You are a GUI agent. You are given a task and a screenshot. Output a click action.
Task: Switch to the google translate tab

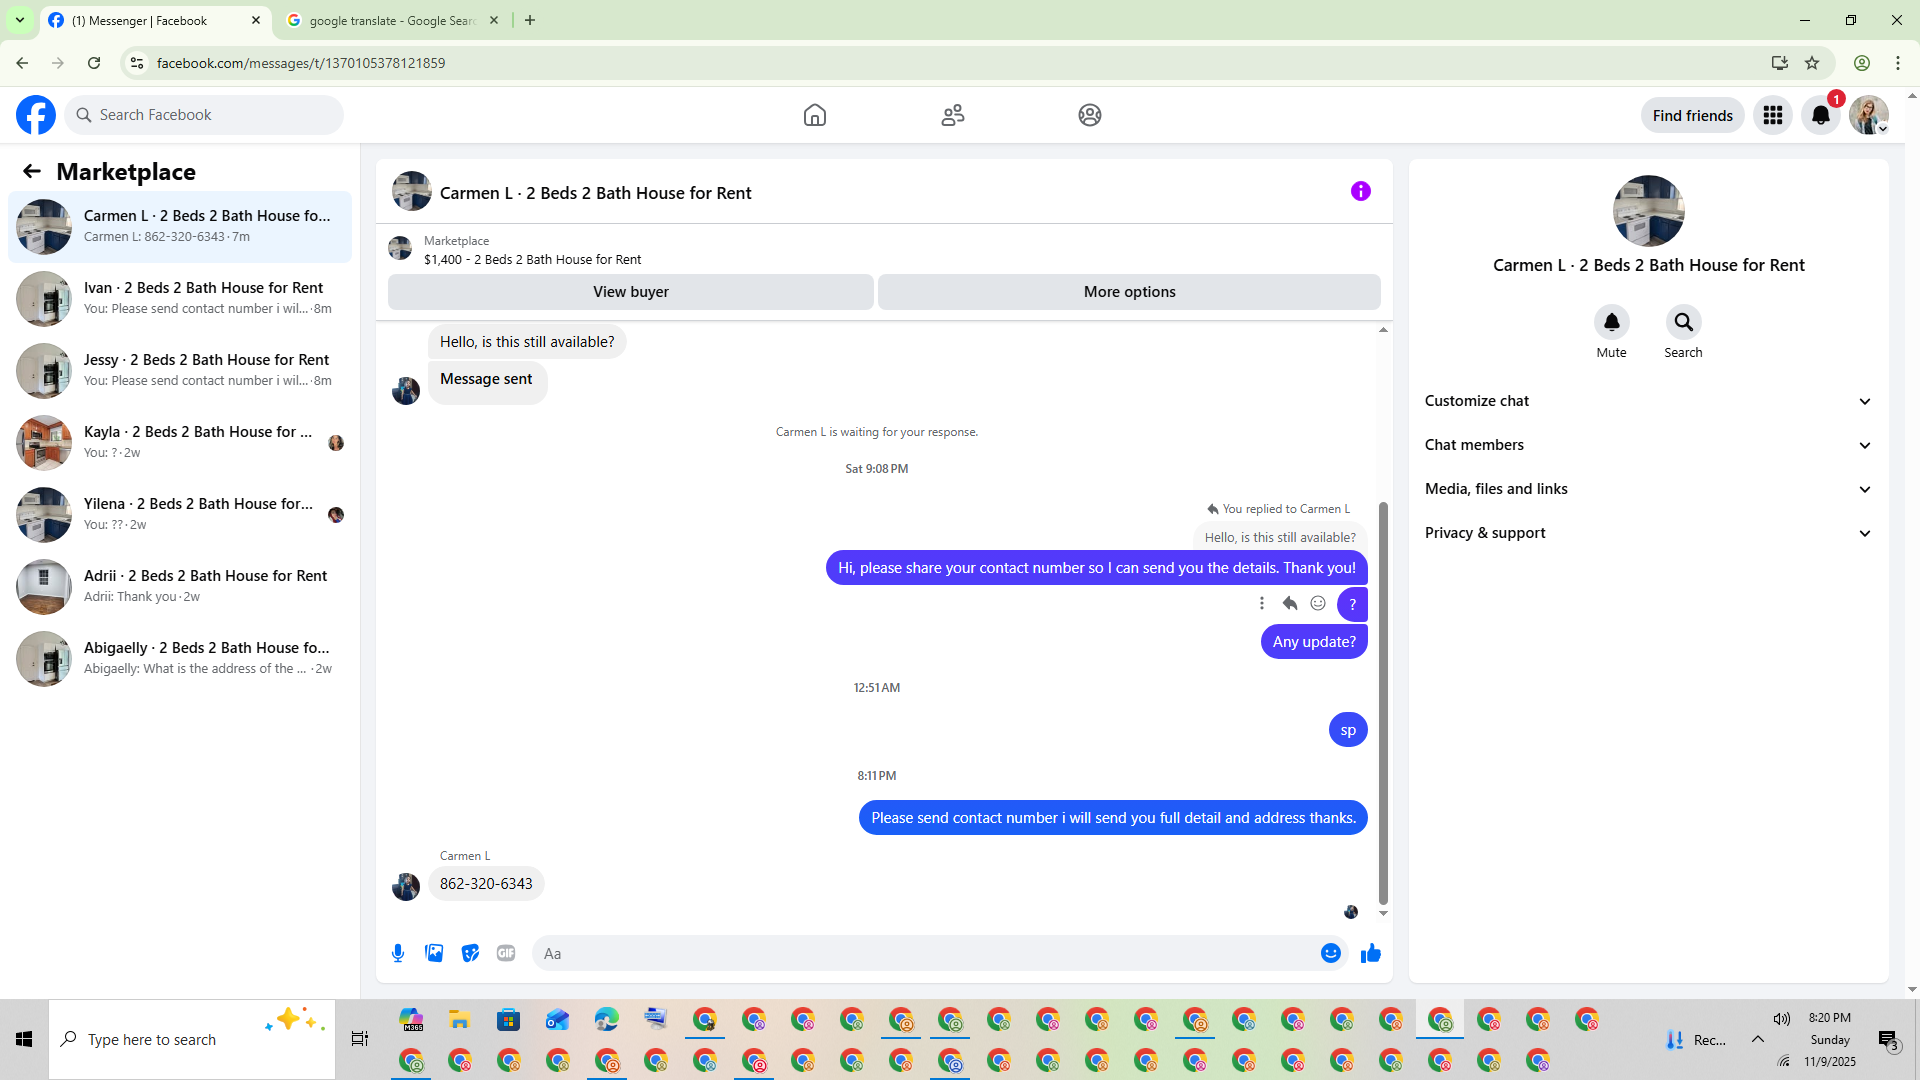[x=390, y=21]
